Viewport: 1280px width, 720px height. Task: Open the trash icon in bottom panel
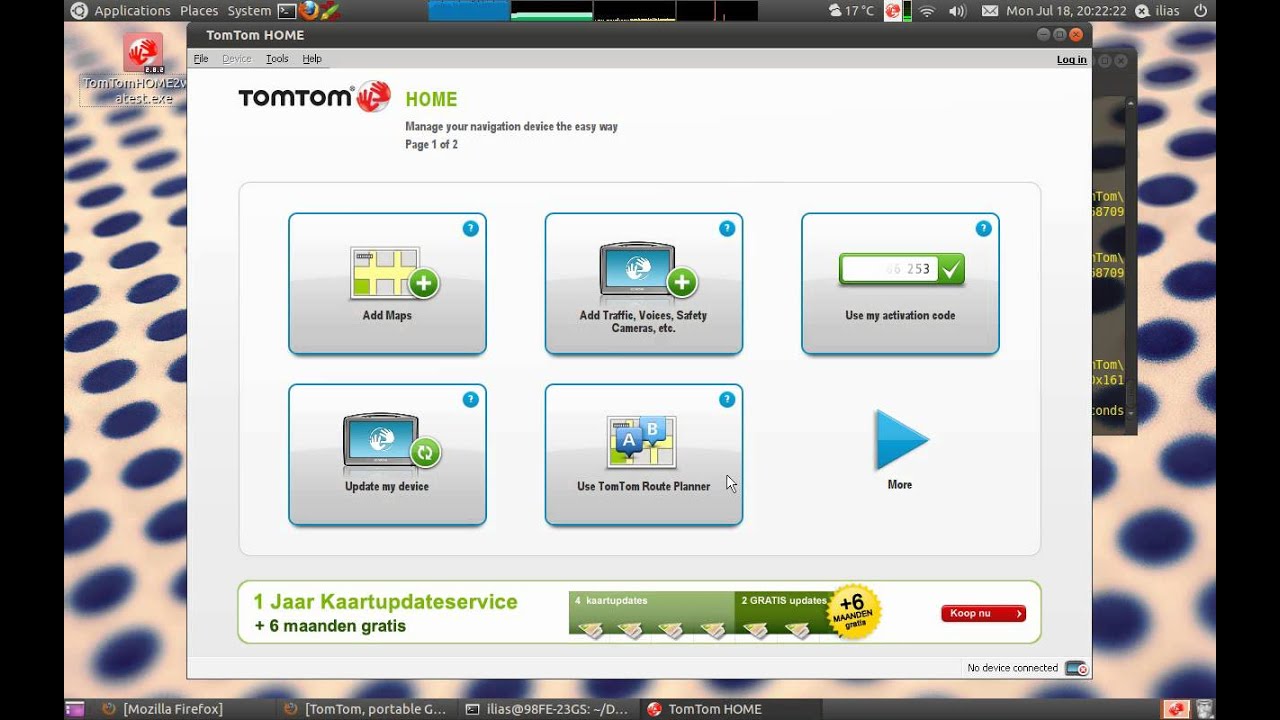[x=1204, y=709]
